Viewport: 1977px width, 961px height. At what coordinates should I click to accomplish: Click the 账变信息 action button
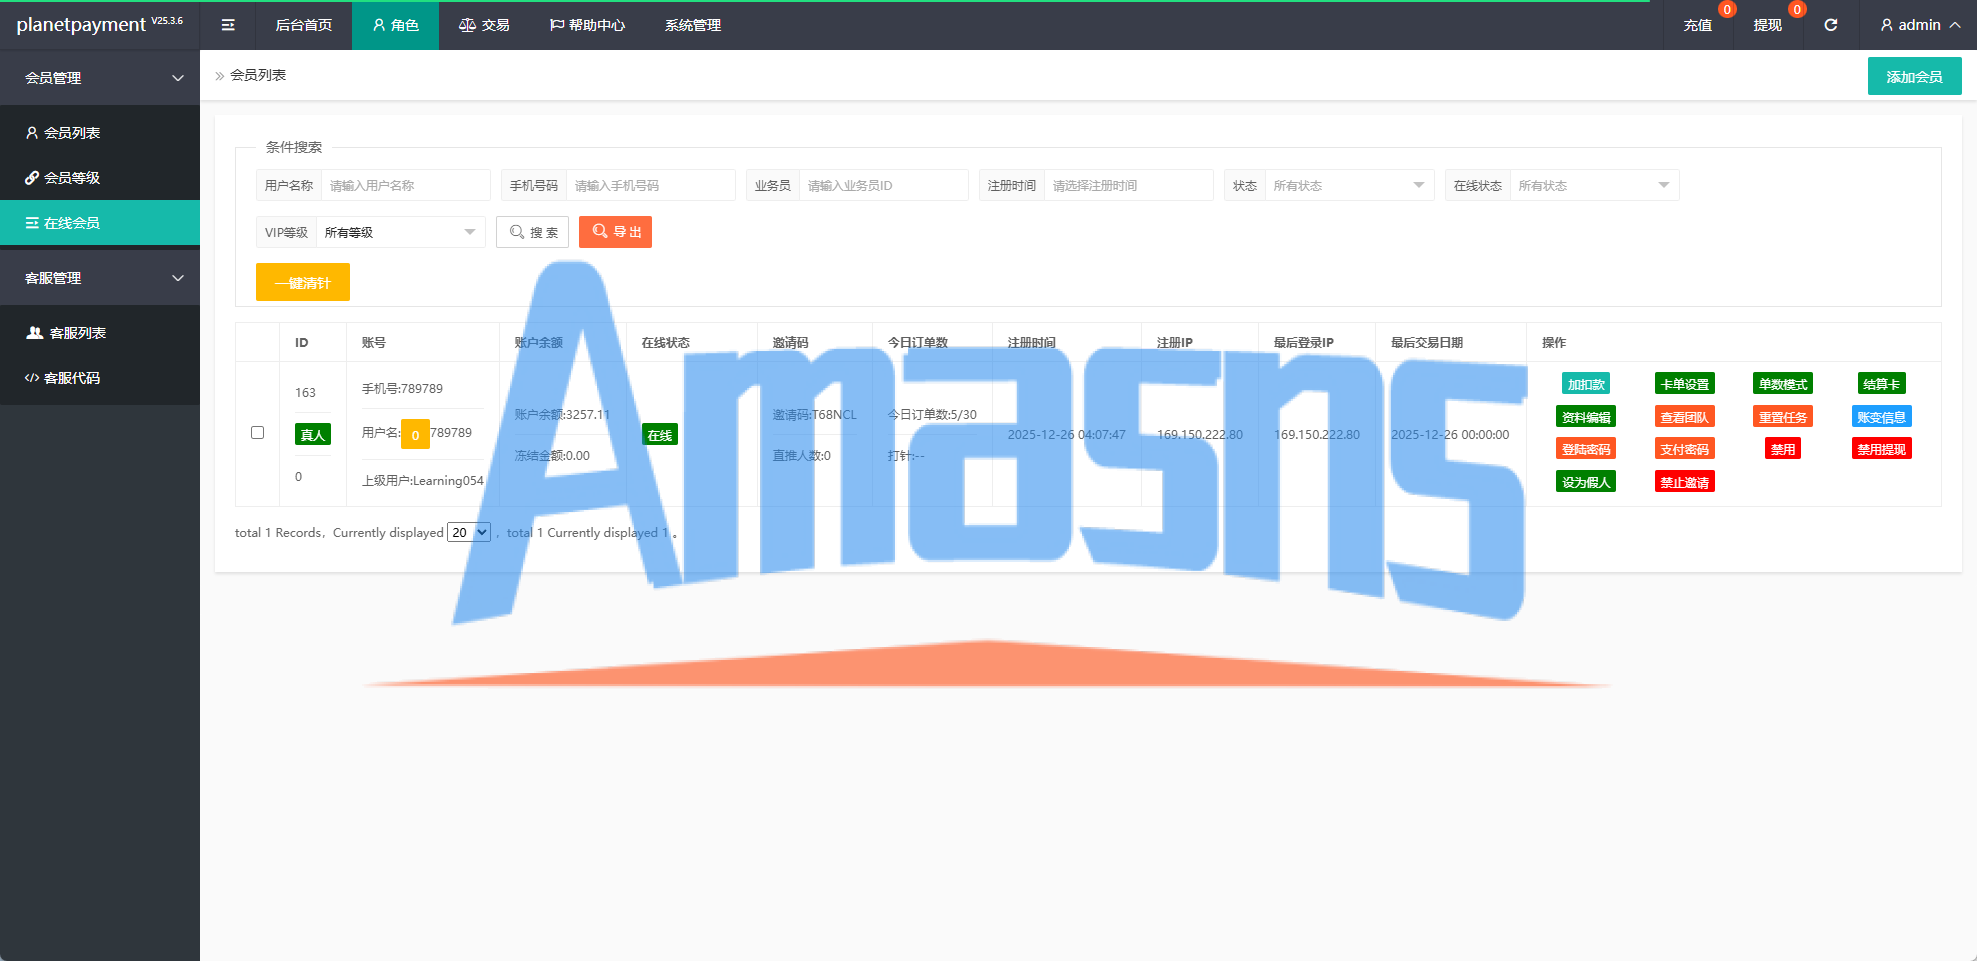(1882, 417)
